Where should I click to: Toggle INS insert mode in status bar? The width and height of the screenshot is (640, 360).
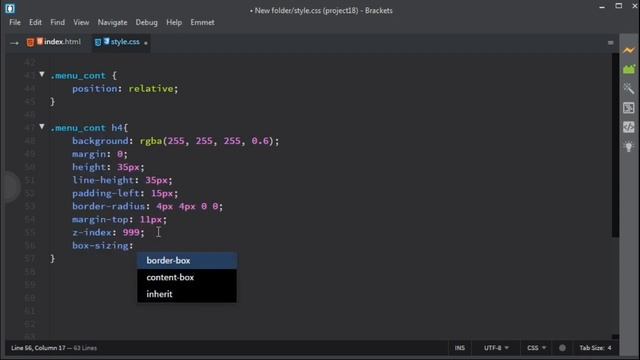pos(460,348)
